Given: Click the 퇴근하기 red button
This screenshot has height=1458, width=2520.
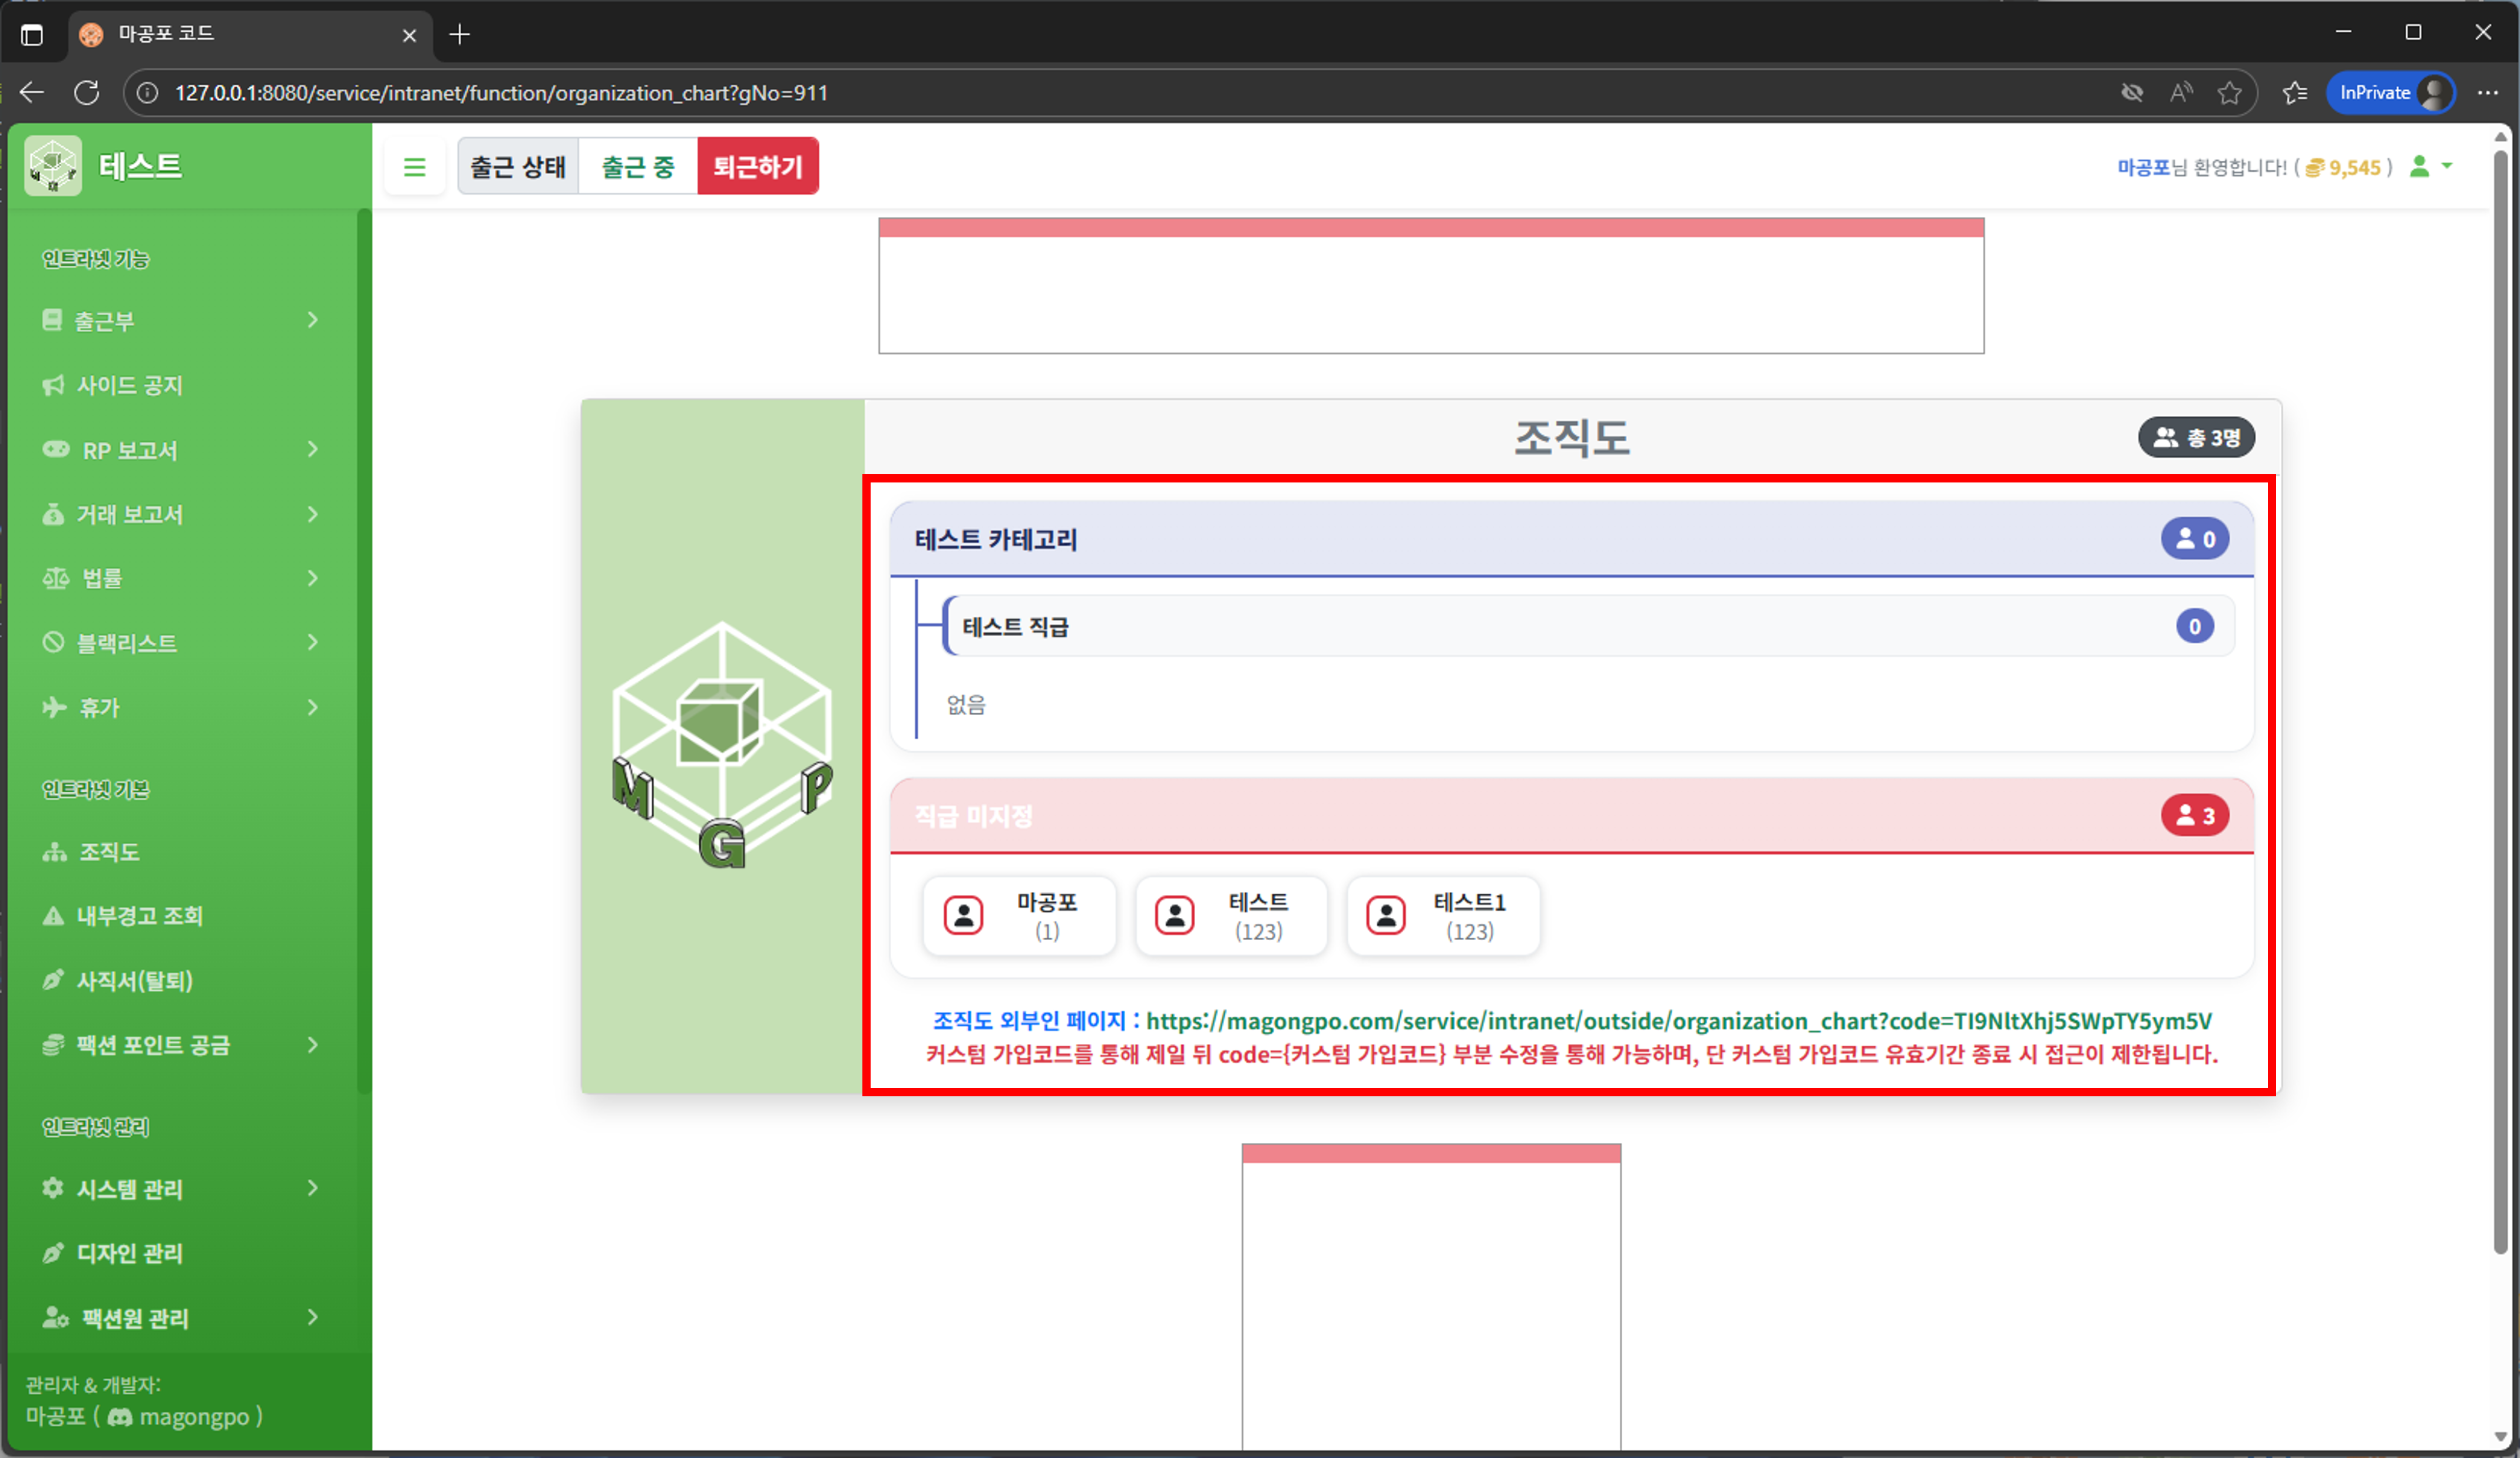Looking at the screenshot, I should coord(757,167).
